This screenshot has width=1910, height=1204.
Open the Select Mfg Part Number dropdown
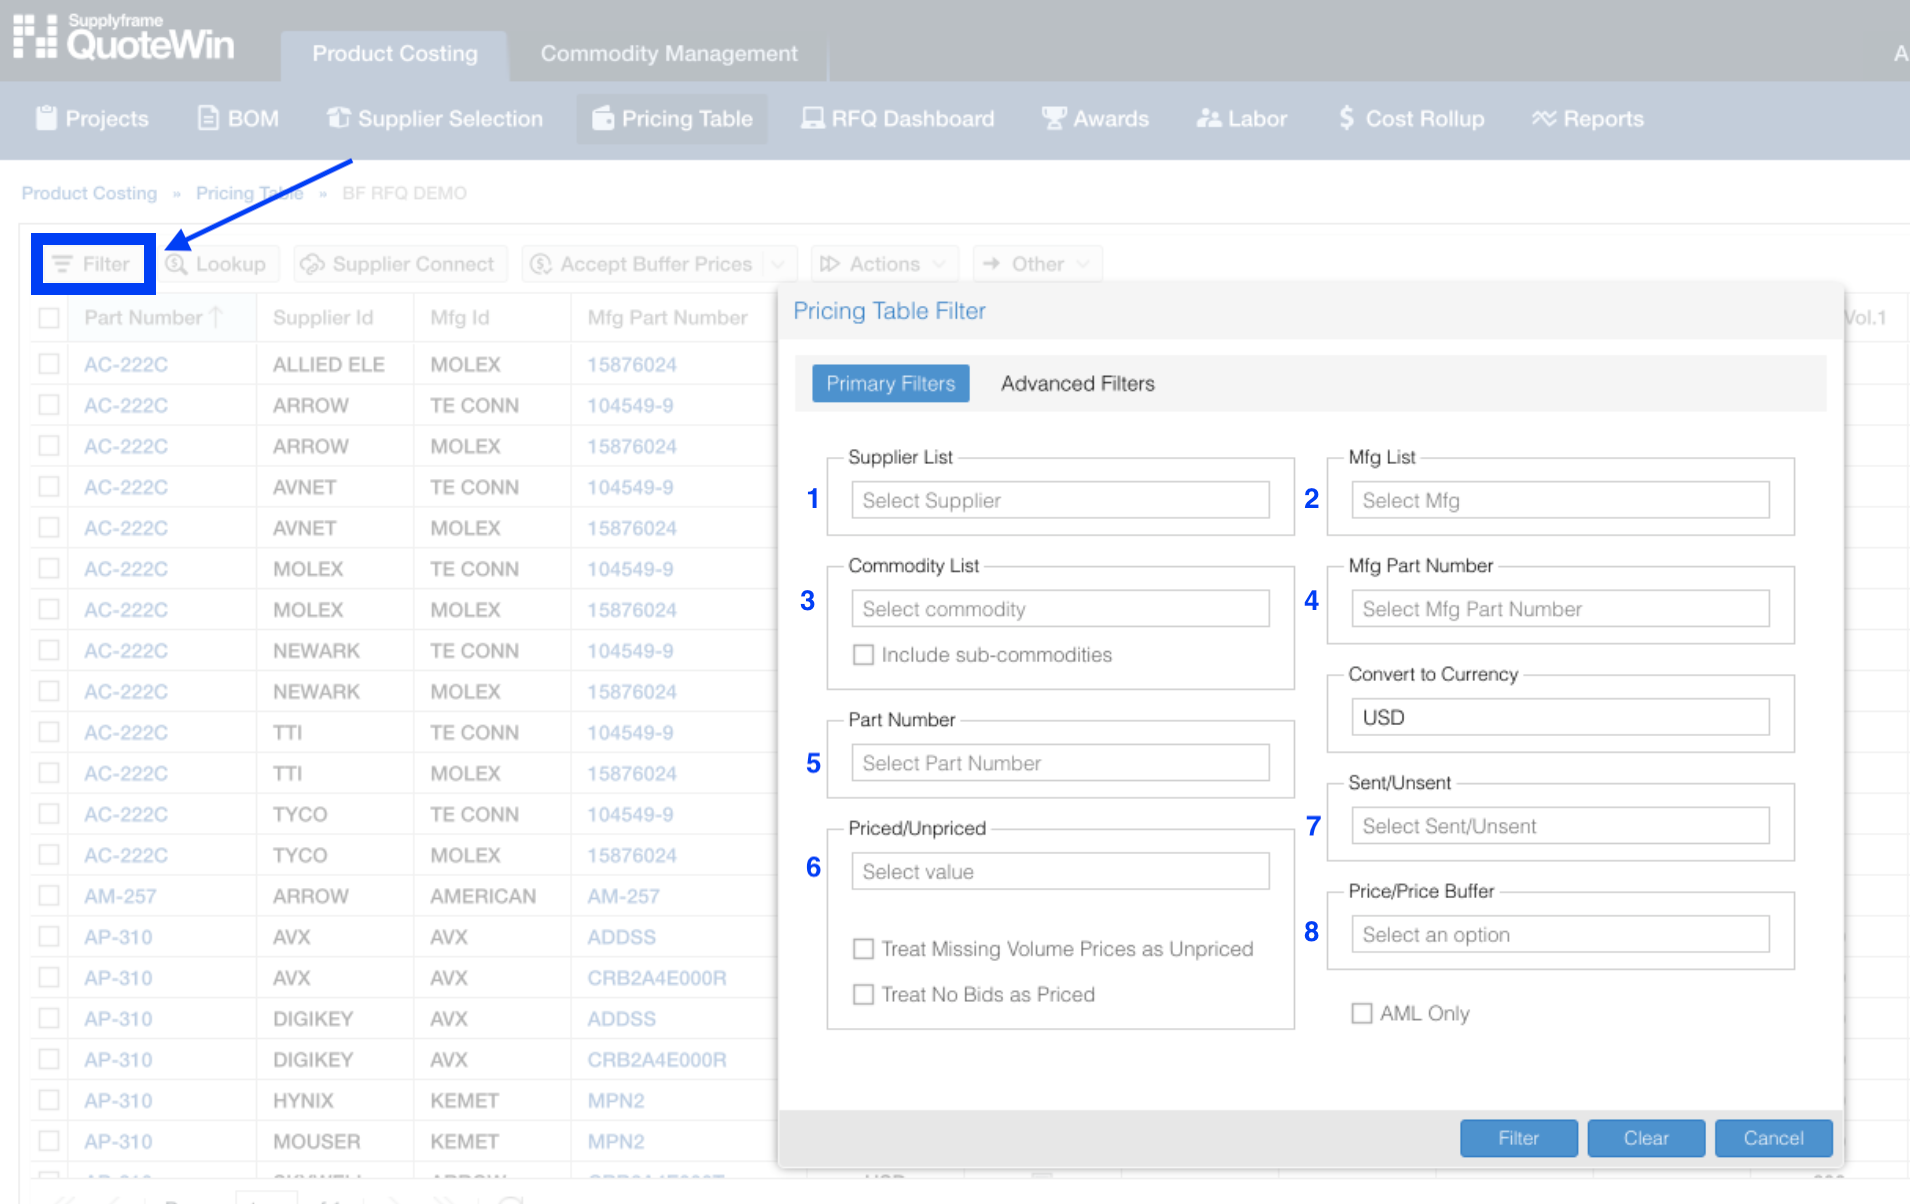[x=1560, y=609]
